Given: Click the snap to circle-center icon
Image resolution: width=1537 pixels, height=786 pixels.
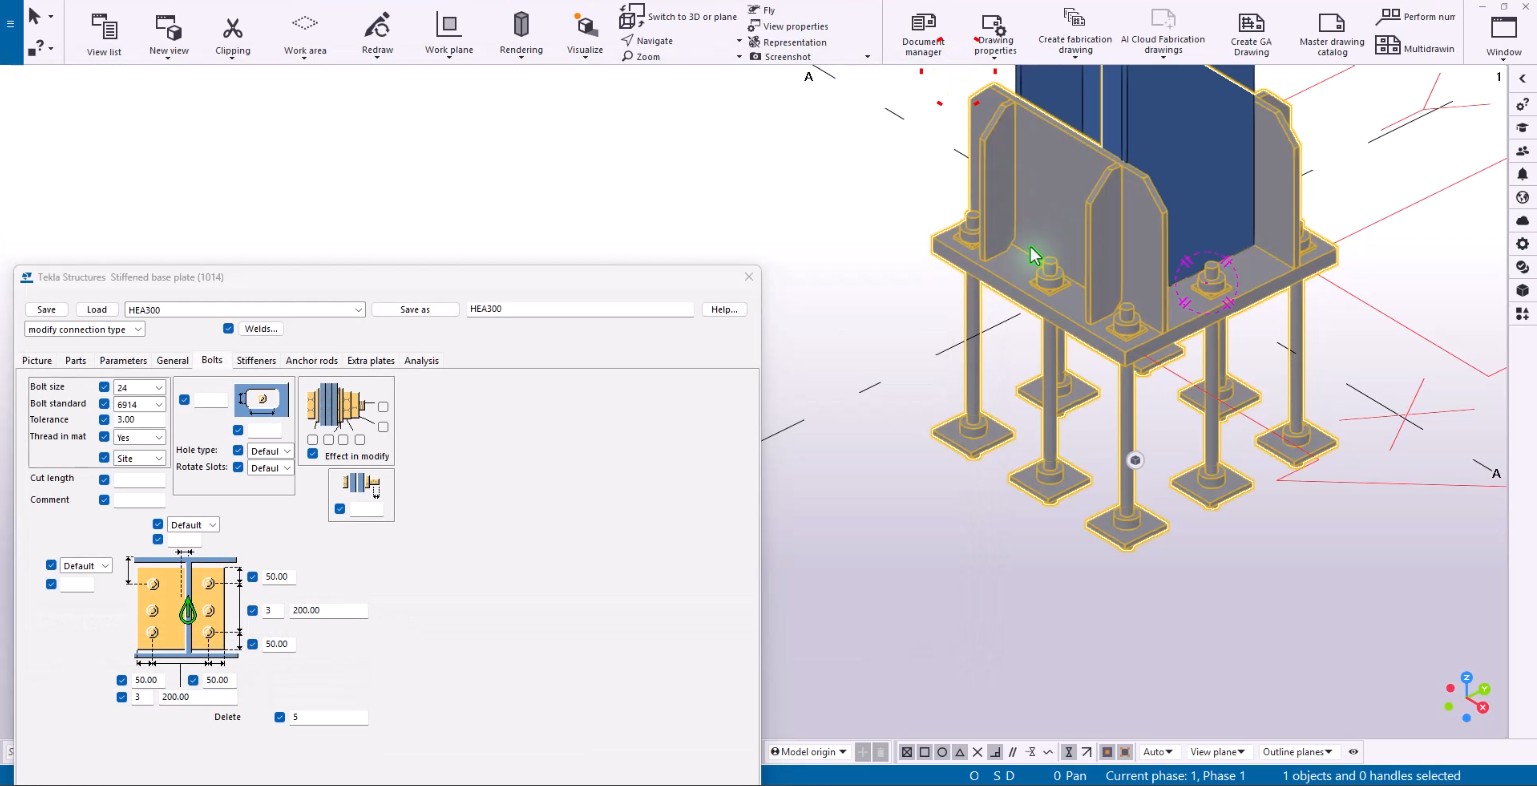Looking at the screenshot, I should 942,752.
